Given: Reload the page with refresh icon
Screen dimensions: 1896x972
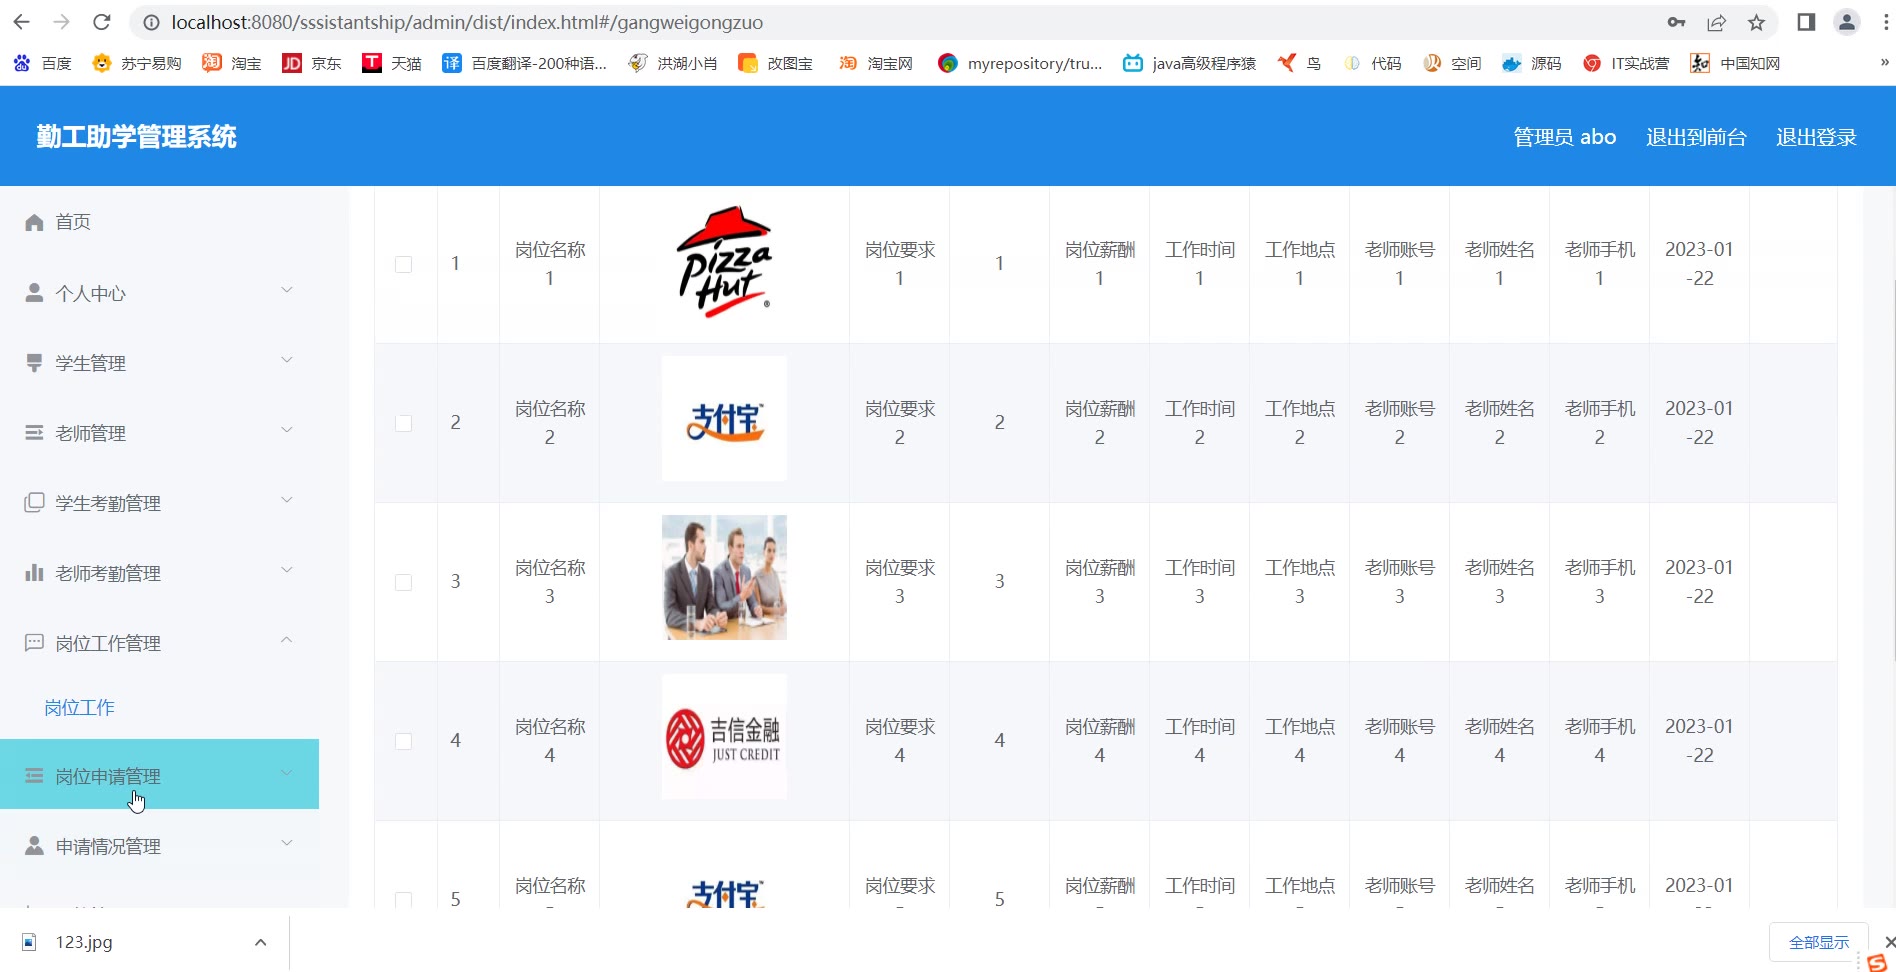Looking at the screenshot, I should [101, 22].
